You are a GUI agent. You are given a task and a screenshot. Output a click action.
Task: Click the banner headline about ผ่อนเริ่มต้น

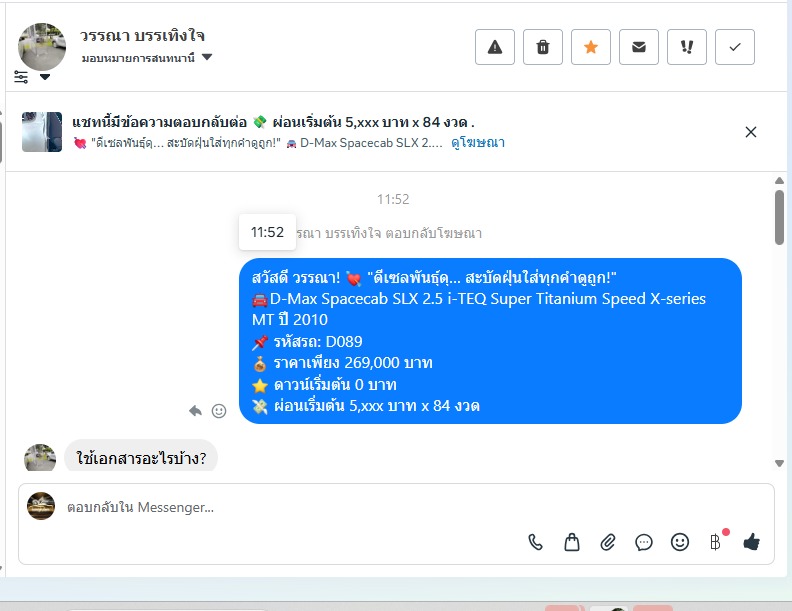273,122
